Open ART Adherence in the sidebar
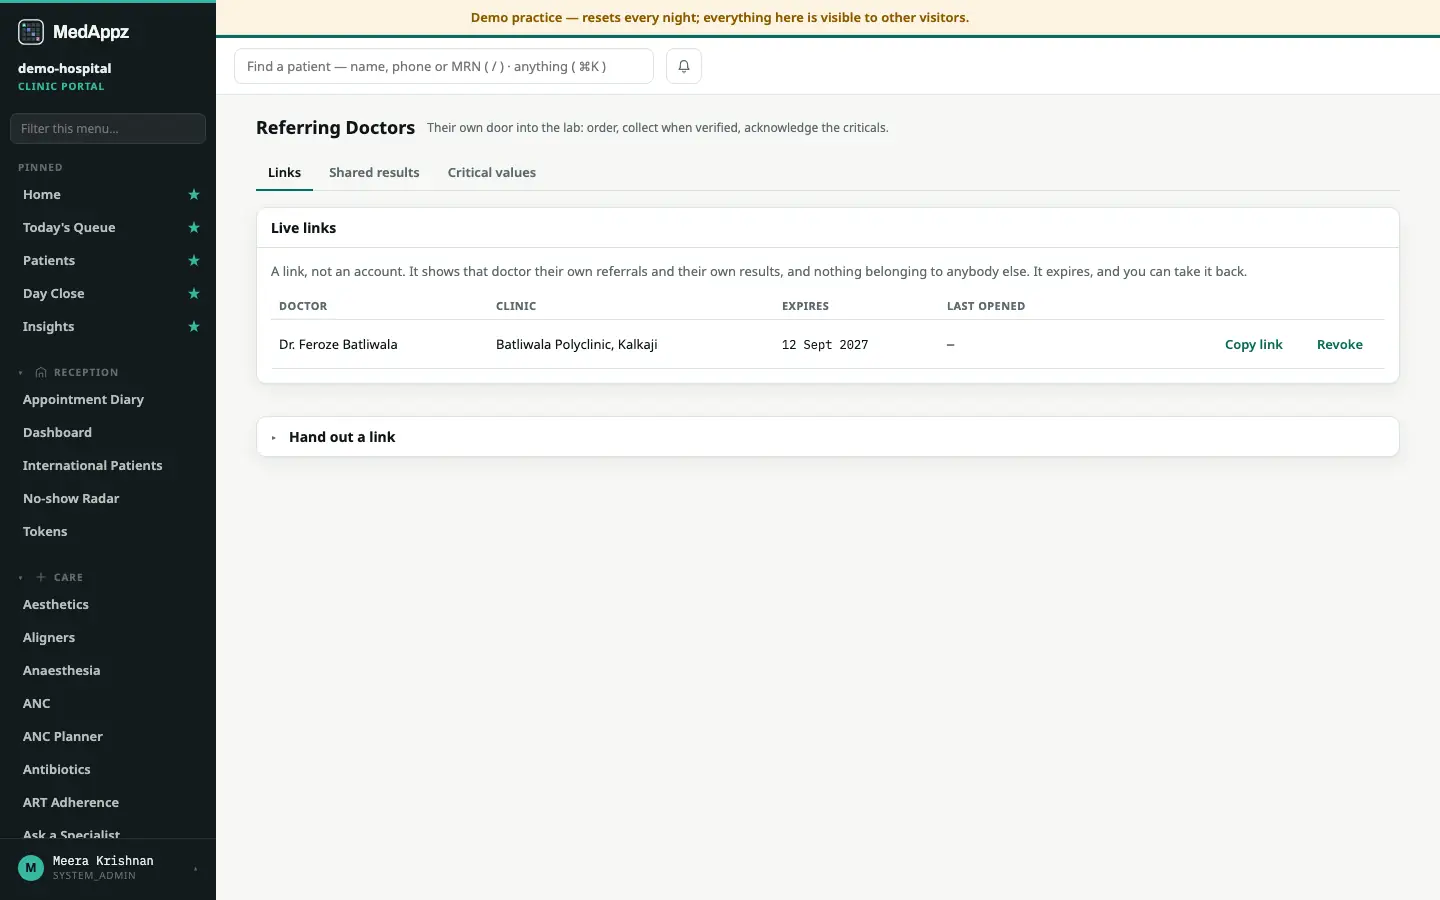Image resolution: width=1440 pixels, height=900 pixels. [x=71, y=803]
